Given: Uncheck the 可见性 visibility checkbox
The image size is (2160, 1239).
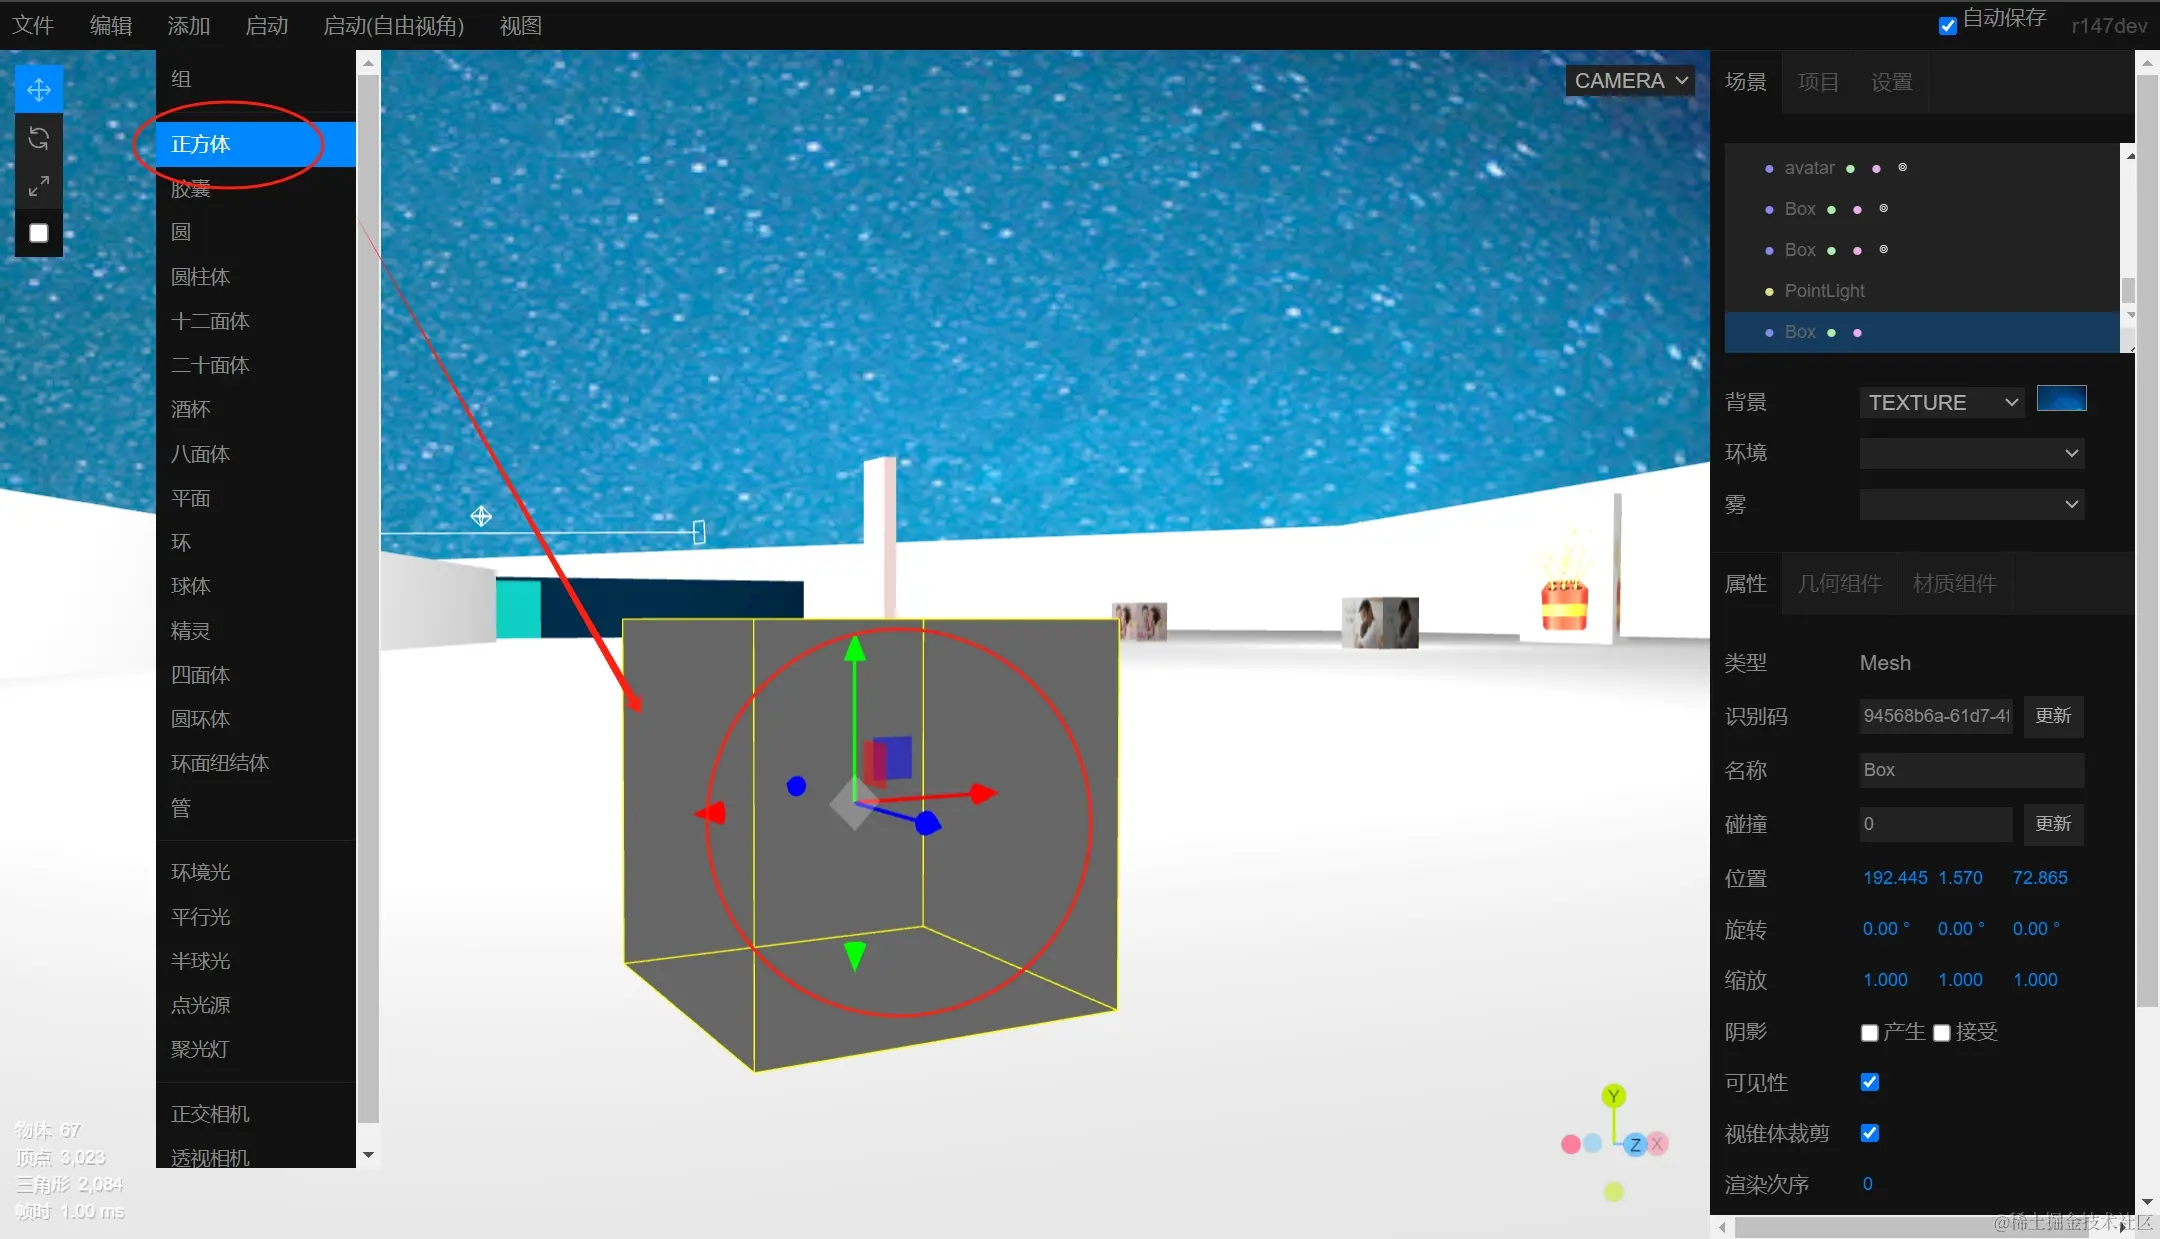Looking at the screenshot, I should 1869,1083.
